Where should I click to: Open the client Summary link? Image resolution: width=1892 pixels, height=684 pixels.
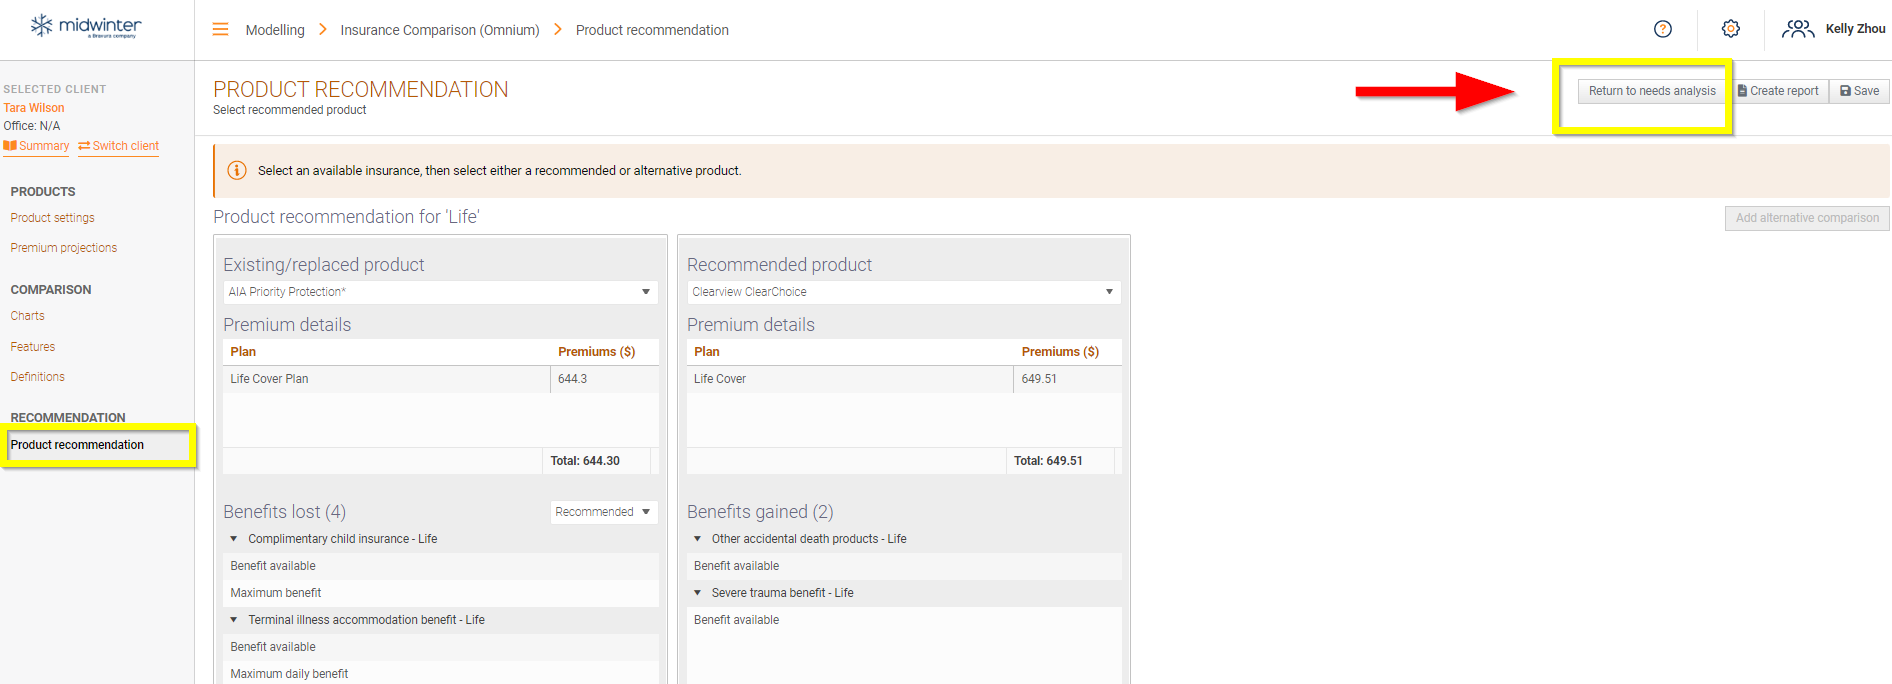click(x=37, y=146)
